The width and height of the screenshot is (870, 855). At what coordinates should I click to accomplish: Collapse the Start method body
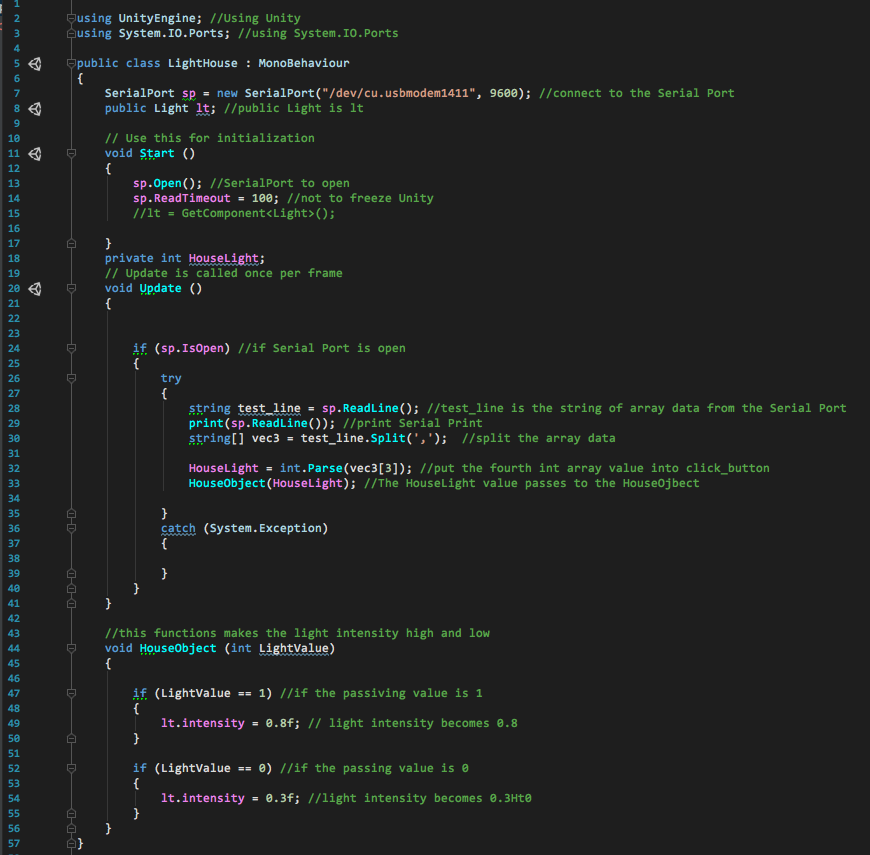tap(71, 153)
